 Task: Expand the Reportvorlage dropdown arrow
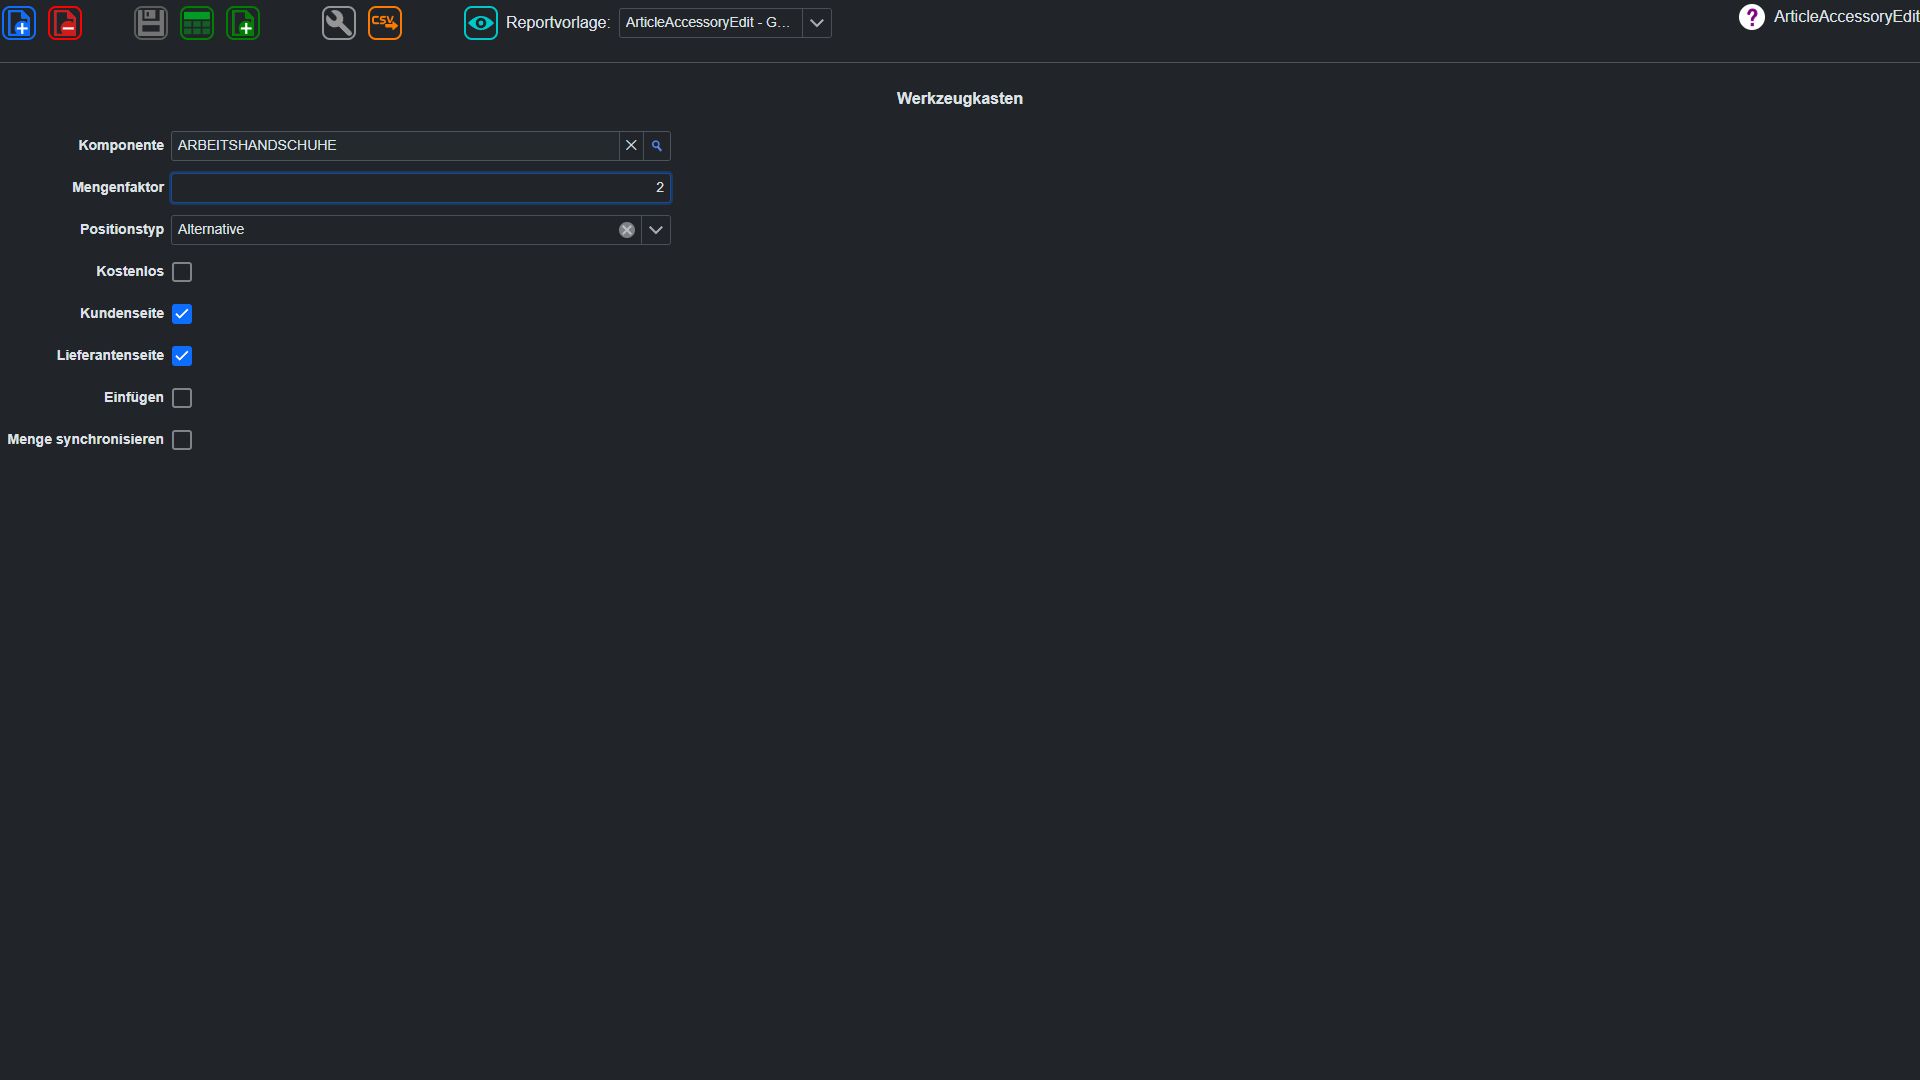click(x=817, y=23)
